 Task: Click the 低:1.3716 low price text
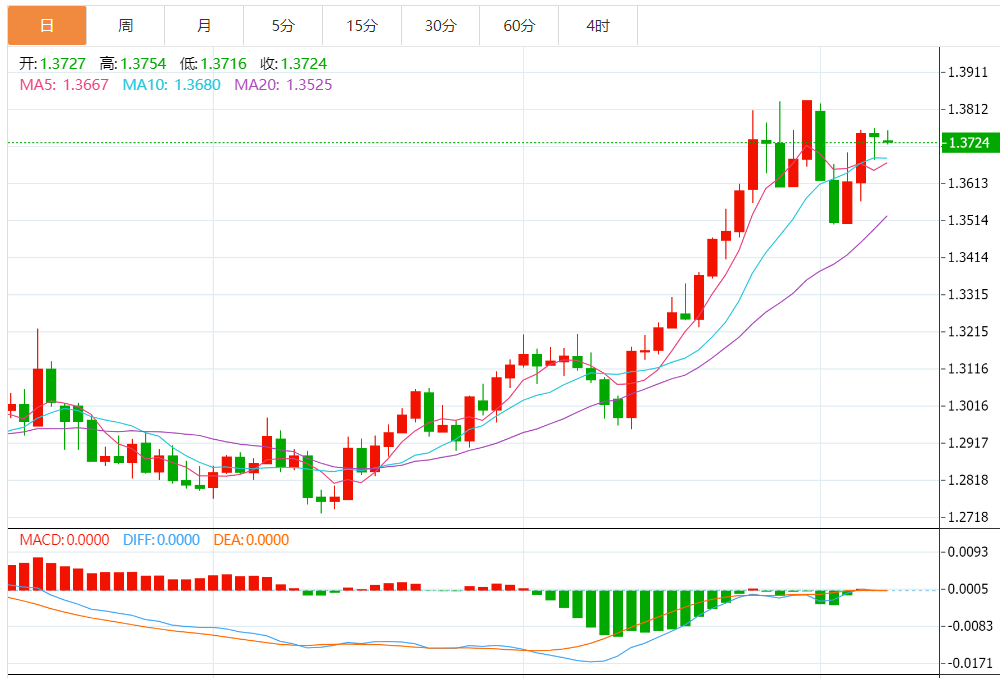213,64
